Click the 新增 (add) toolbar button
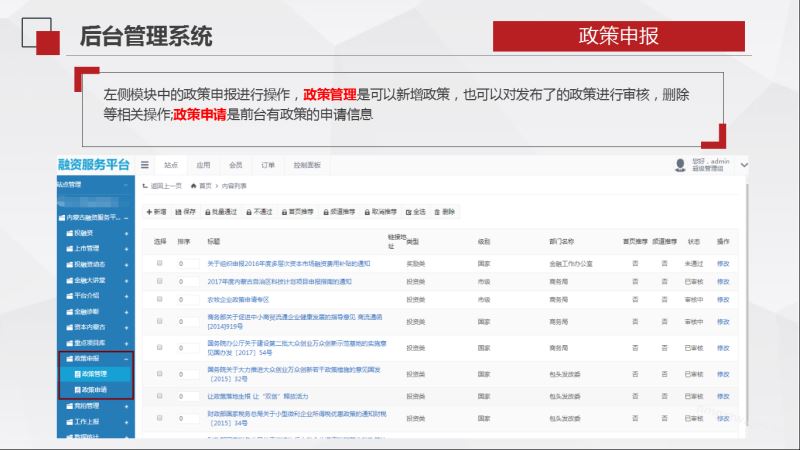This screenshot has height=450, width=800. click(x=156, y=212)
